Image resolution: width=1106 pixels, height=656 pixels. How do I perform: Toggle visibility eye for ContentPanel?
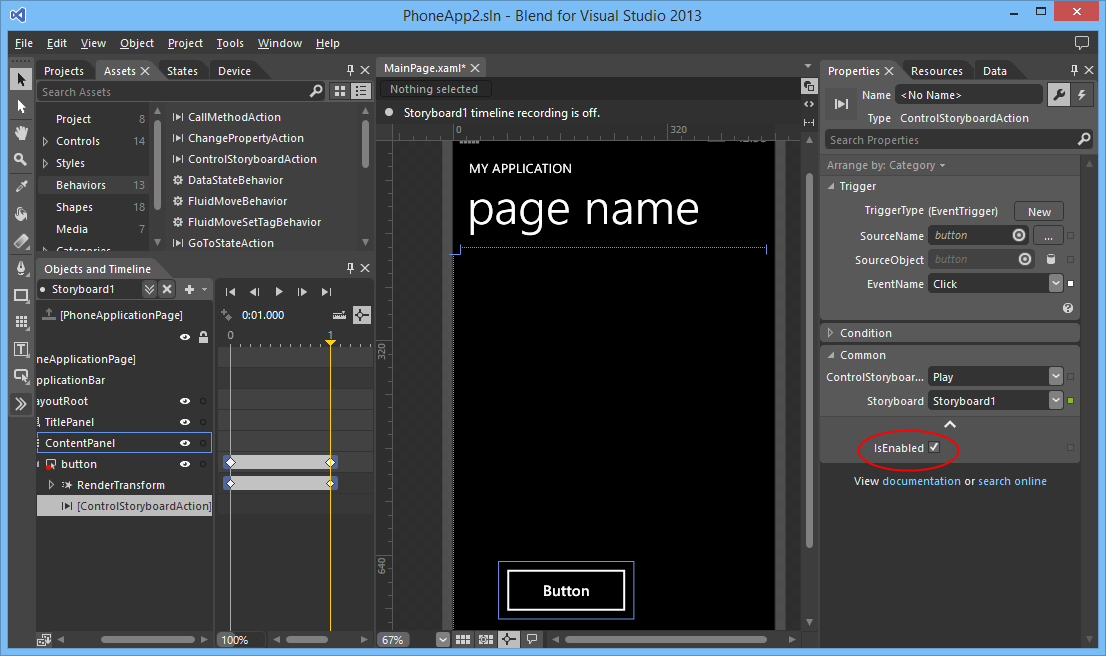(185, 444)
